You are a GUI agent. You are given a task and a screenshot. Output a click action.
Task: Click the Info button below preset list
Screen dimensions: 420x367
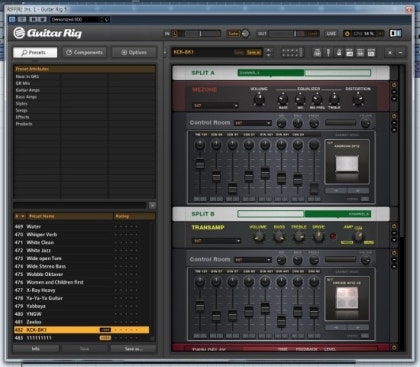[x=36, y=349]
